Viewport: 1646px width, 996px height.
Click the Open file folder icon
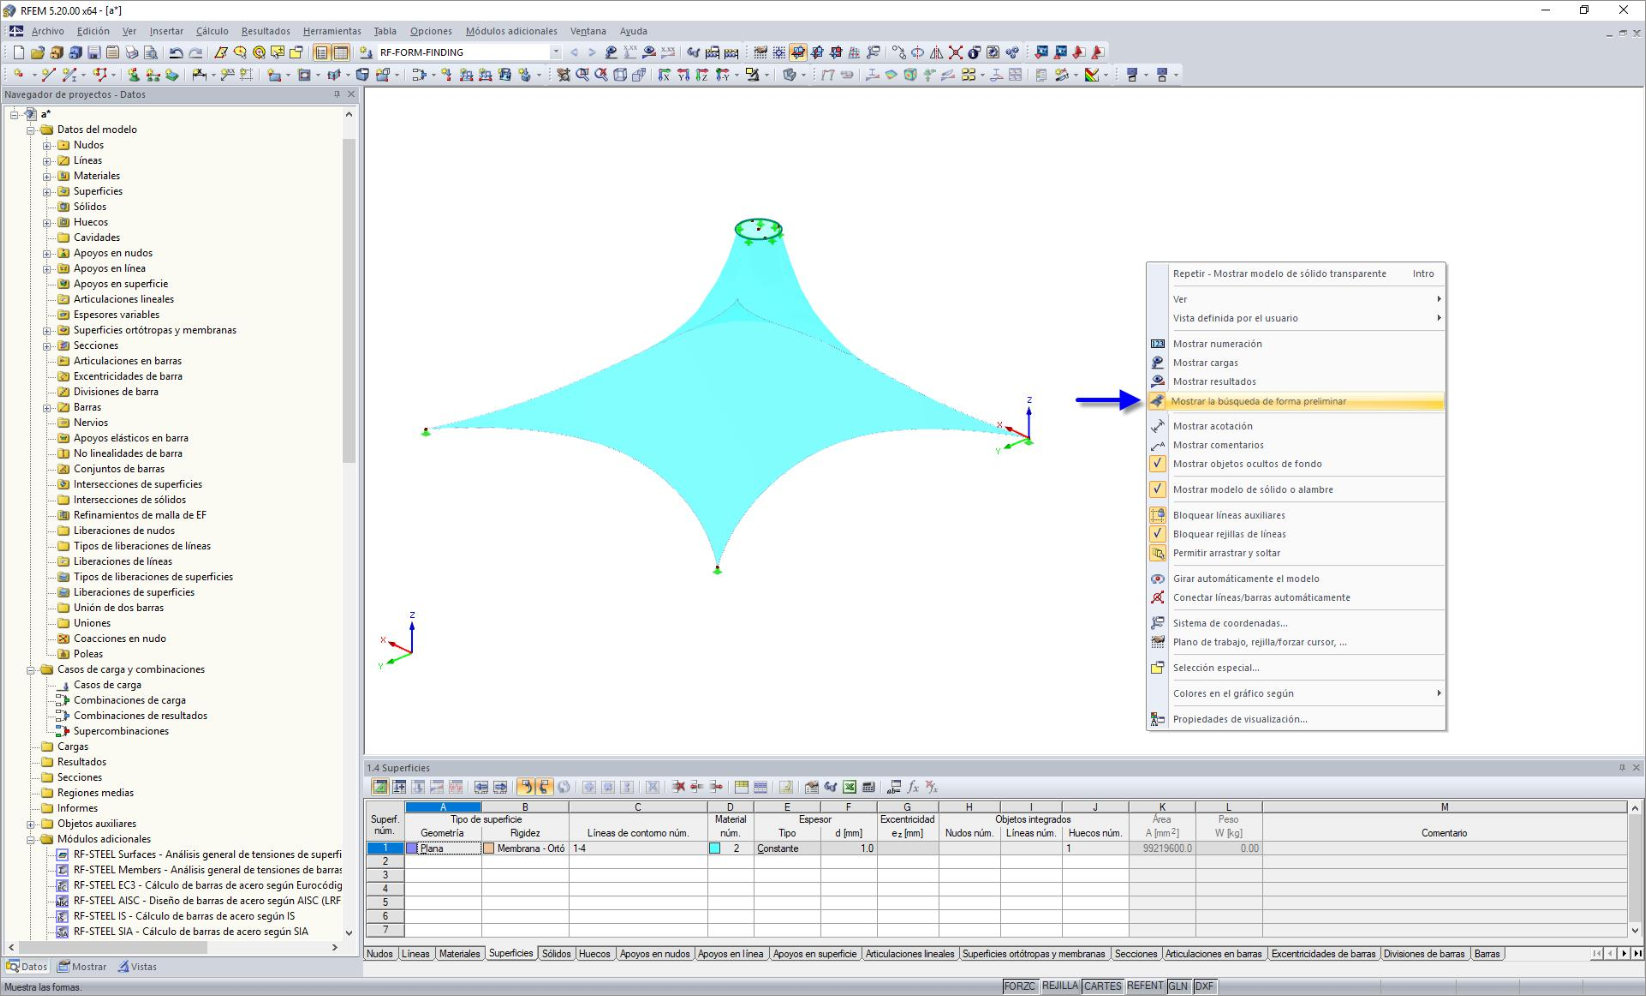point(37,52)
